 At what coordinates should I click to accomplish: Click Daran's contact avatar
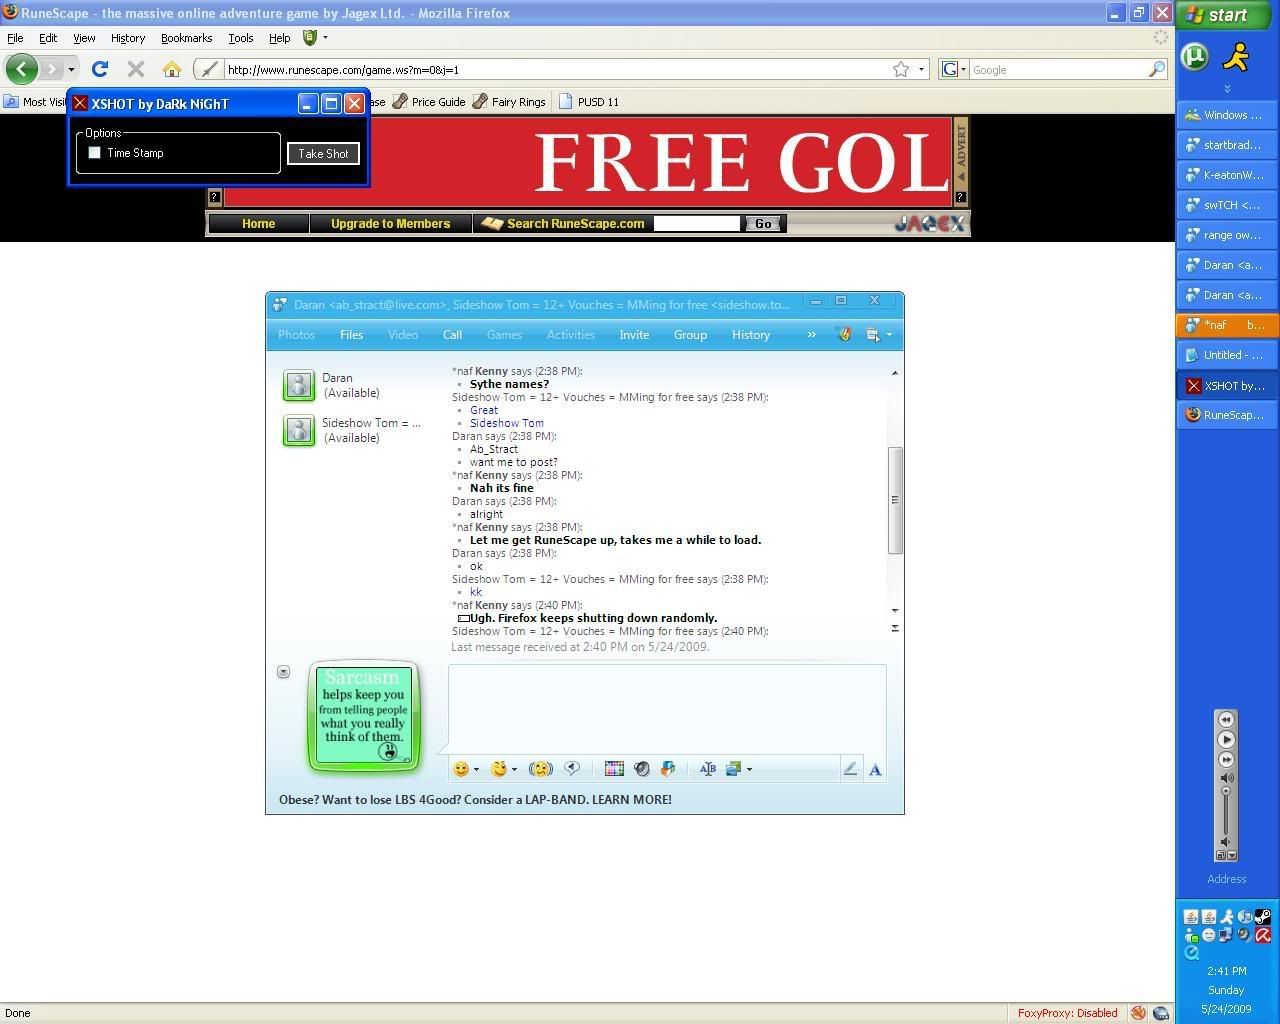pos(298,385)
